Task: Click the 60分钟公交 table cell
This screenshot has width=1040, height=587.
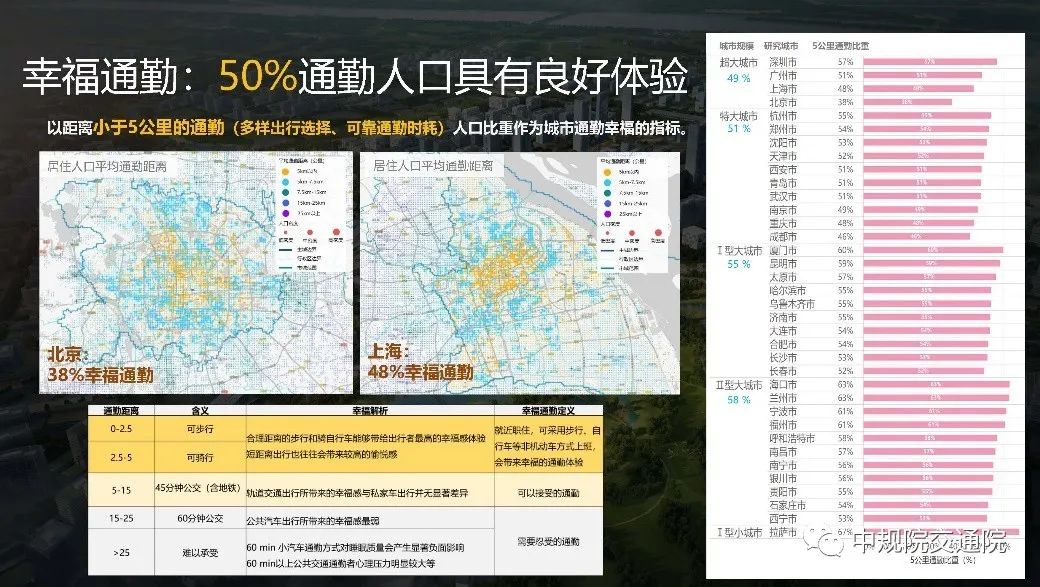Action: pos(200,518)
